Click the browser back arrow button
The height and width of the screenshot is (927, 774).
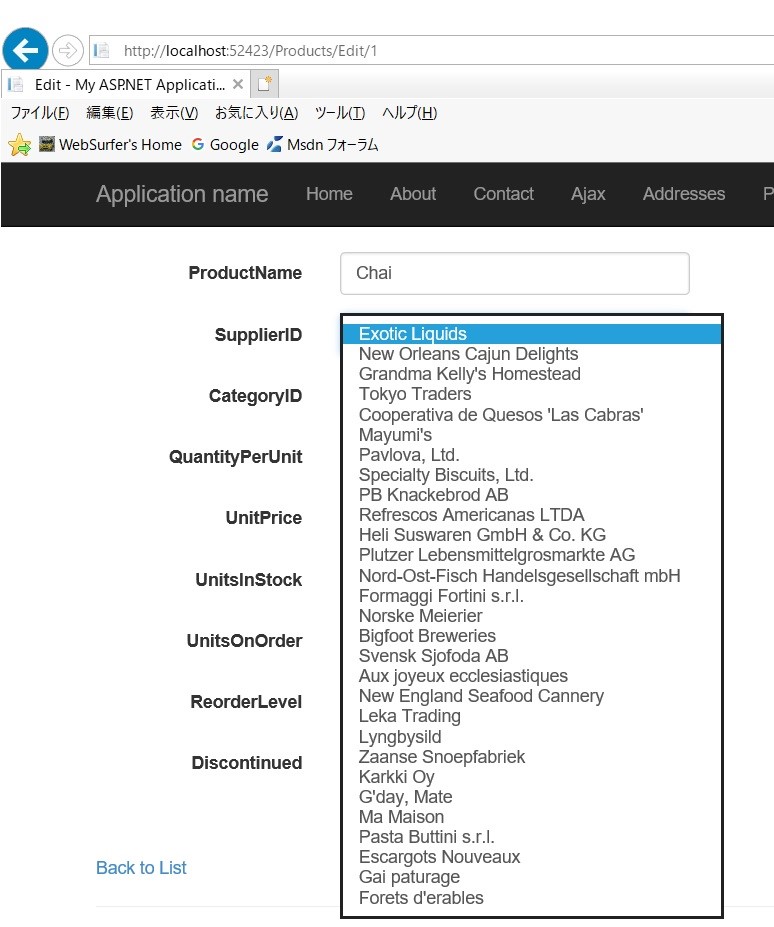pyautogui.click(x=25, y=49)
